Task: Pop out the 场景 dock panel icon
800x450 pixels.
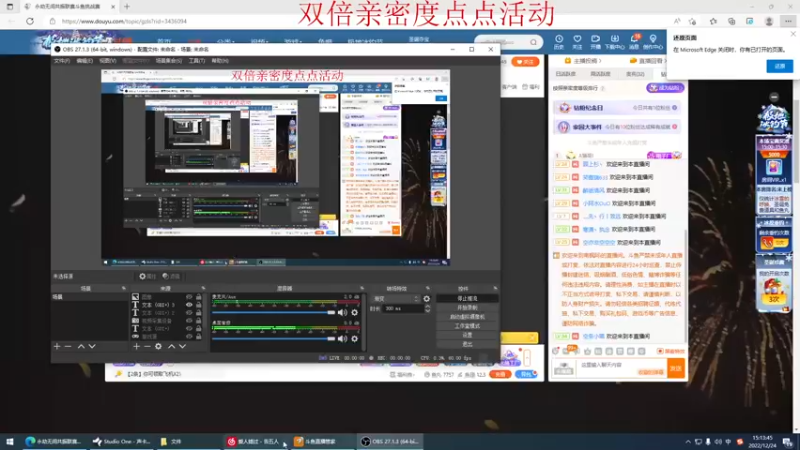Action: coord(123,289)
